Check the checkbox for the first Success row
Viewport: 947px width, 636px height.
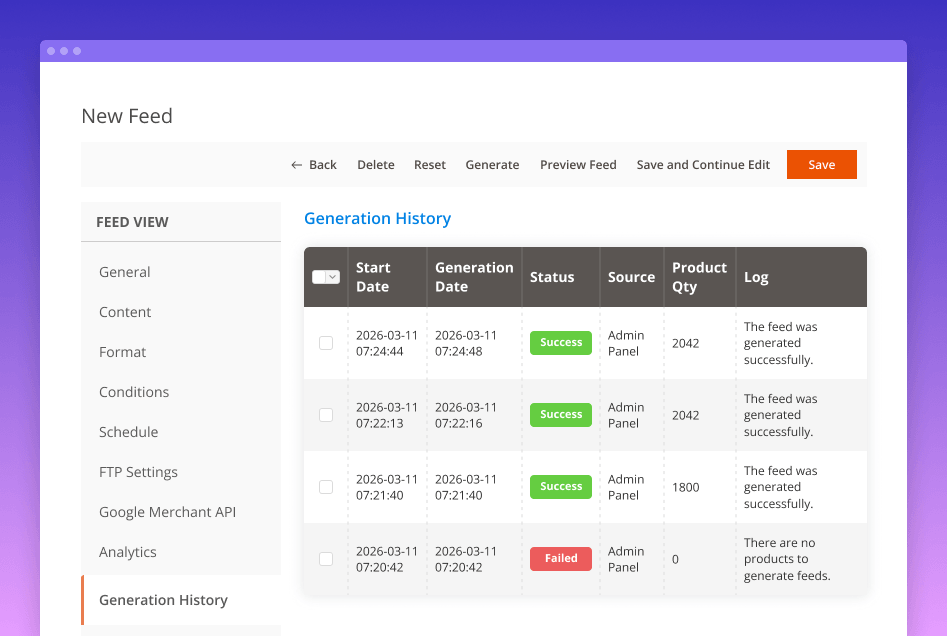pyautogui.click(x=325, y=342)
